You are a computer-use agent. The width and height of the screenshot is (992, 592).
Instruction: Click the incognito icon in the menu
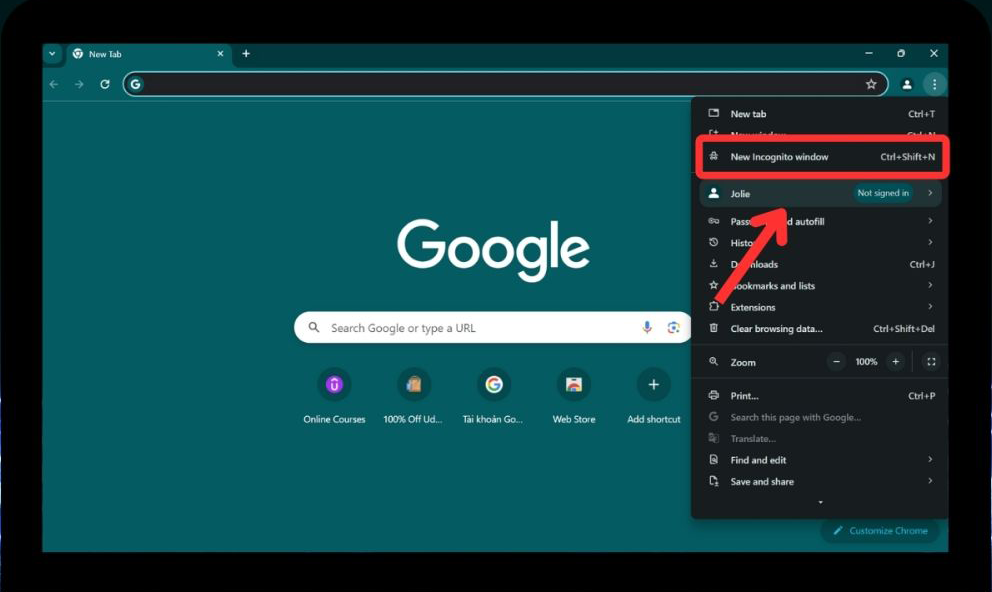coord(714,156)
